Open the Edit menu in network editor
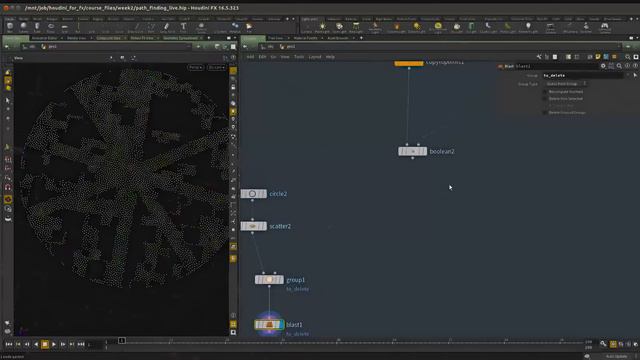 [262, 57]
